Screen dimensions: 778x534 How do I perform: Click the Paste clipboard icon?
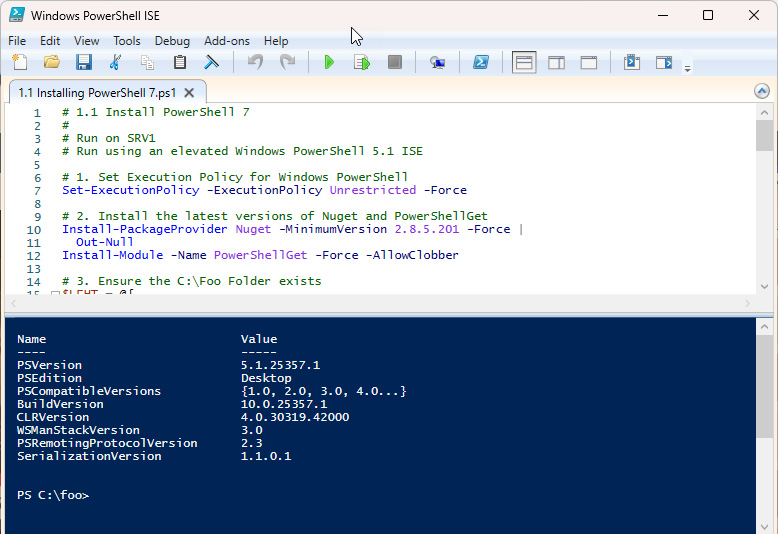180,63
